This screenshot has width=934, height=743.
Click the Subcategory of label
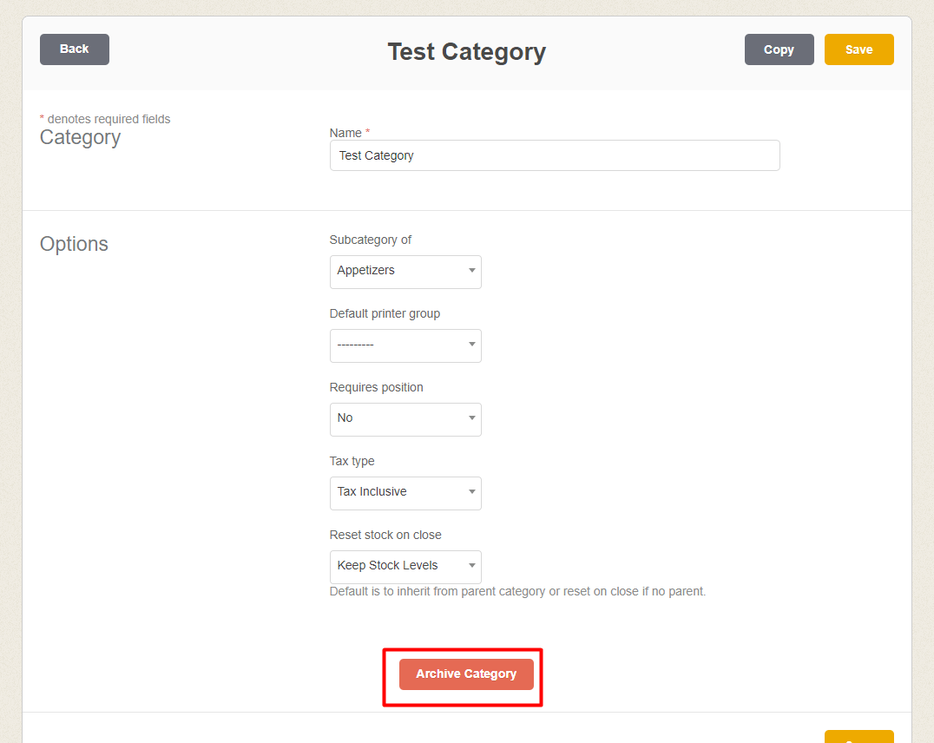tap(370, 240)
